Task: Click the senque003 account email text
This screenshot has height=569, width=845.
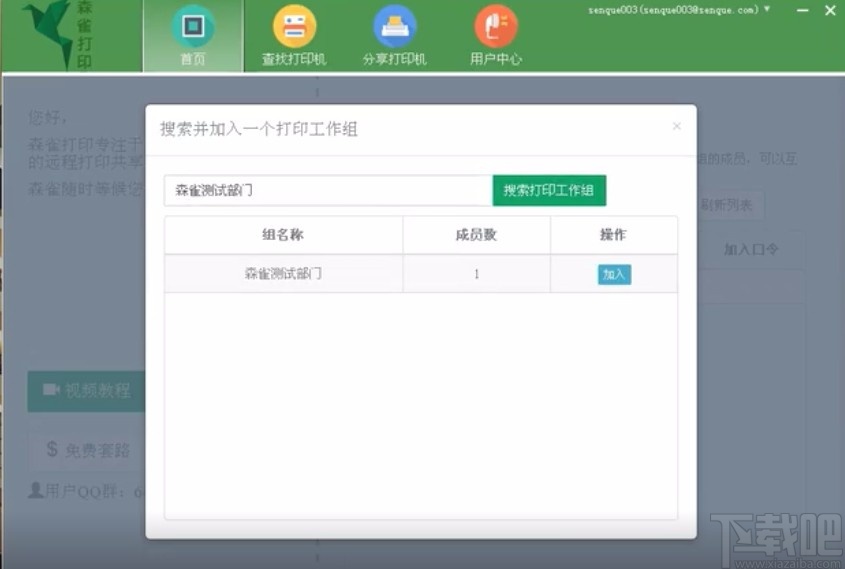Action: click(x=673, y=10)
